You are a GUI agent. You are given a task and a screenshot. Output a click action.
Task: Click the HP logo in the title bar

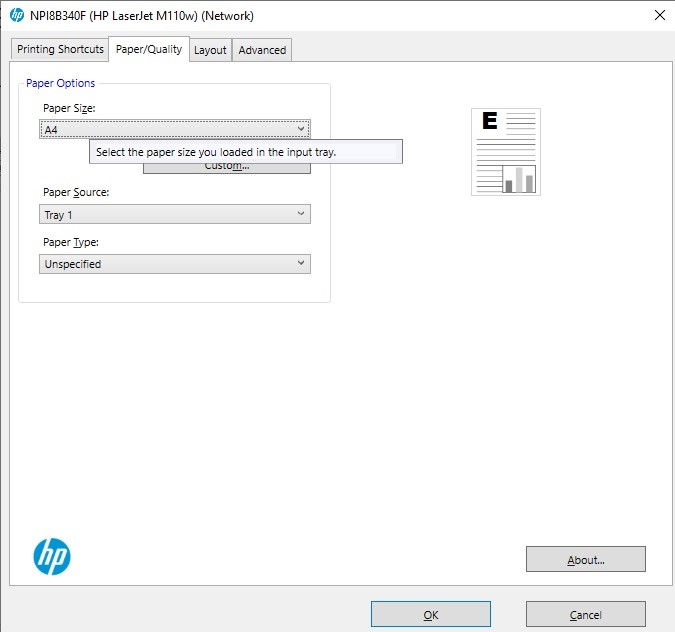coord(17,15)
